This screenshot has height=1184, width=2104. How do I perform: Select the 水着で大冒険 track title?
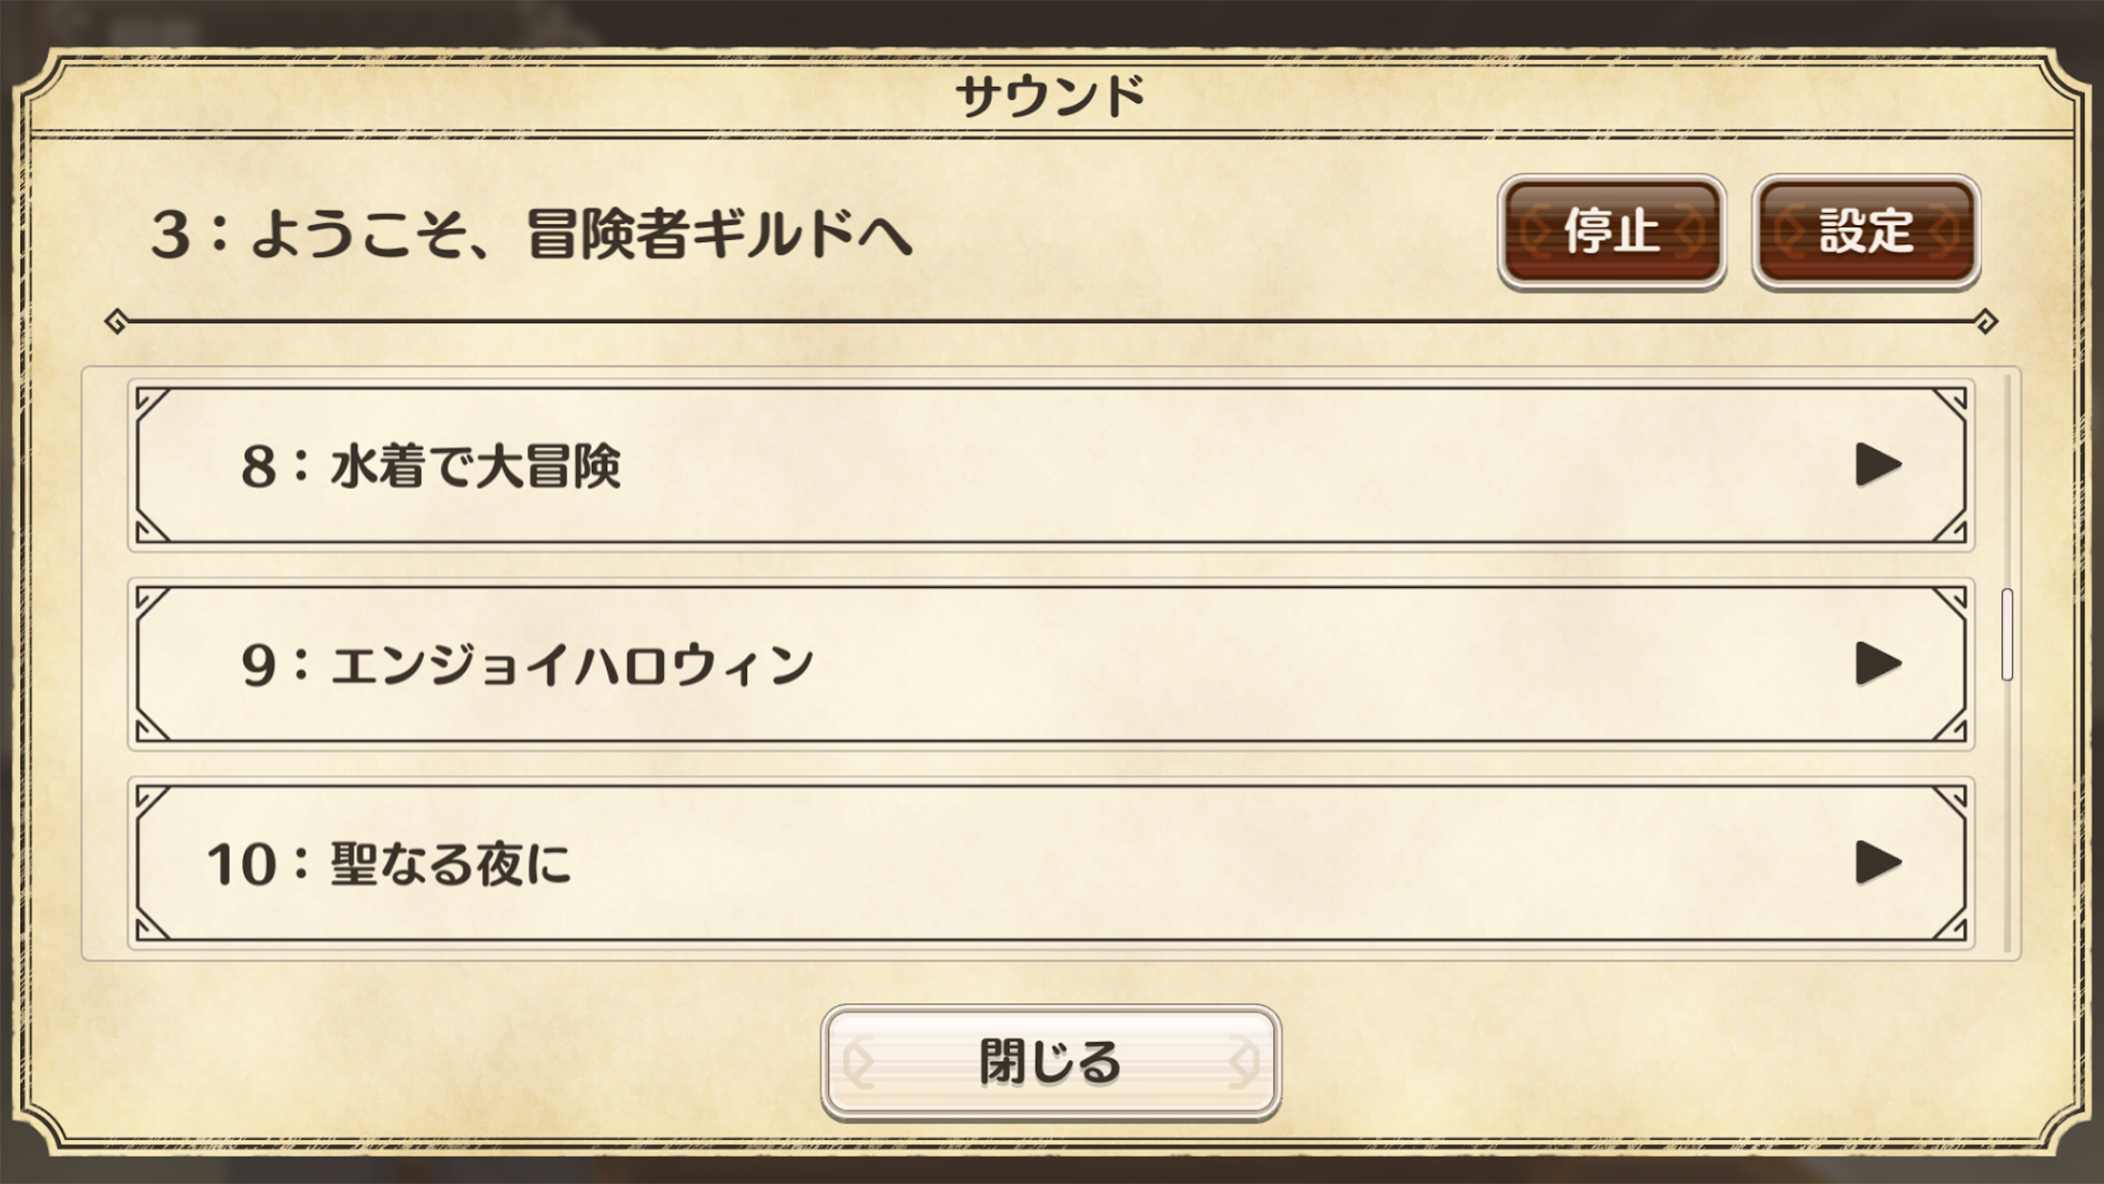(475, 466)
